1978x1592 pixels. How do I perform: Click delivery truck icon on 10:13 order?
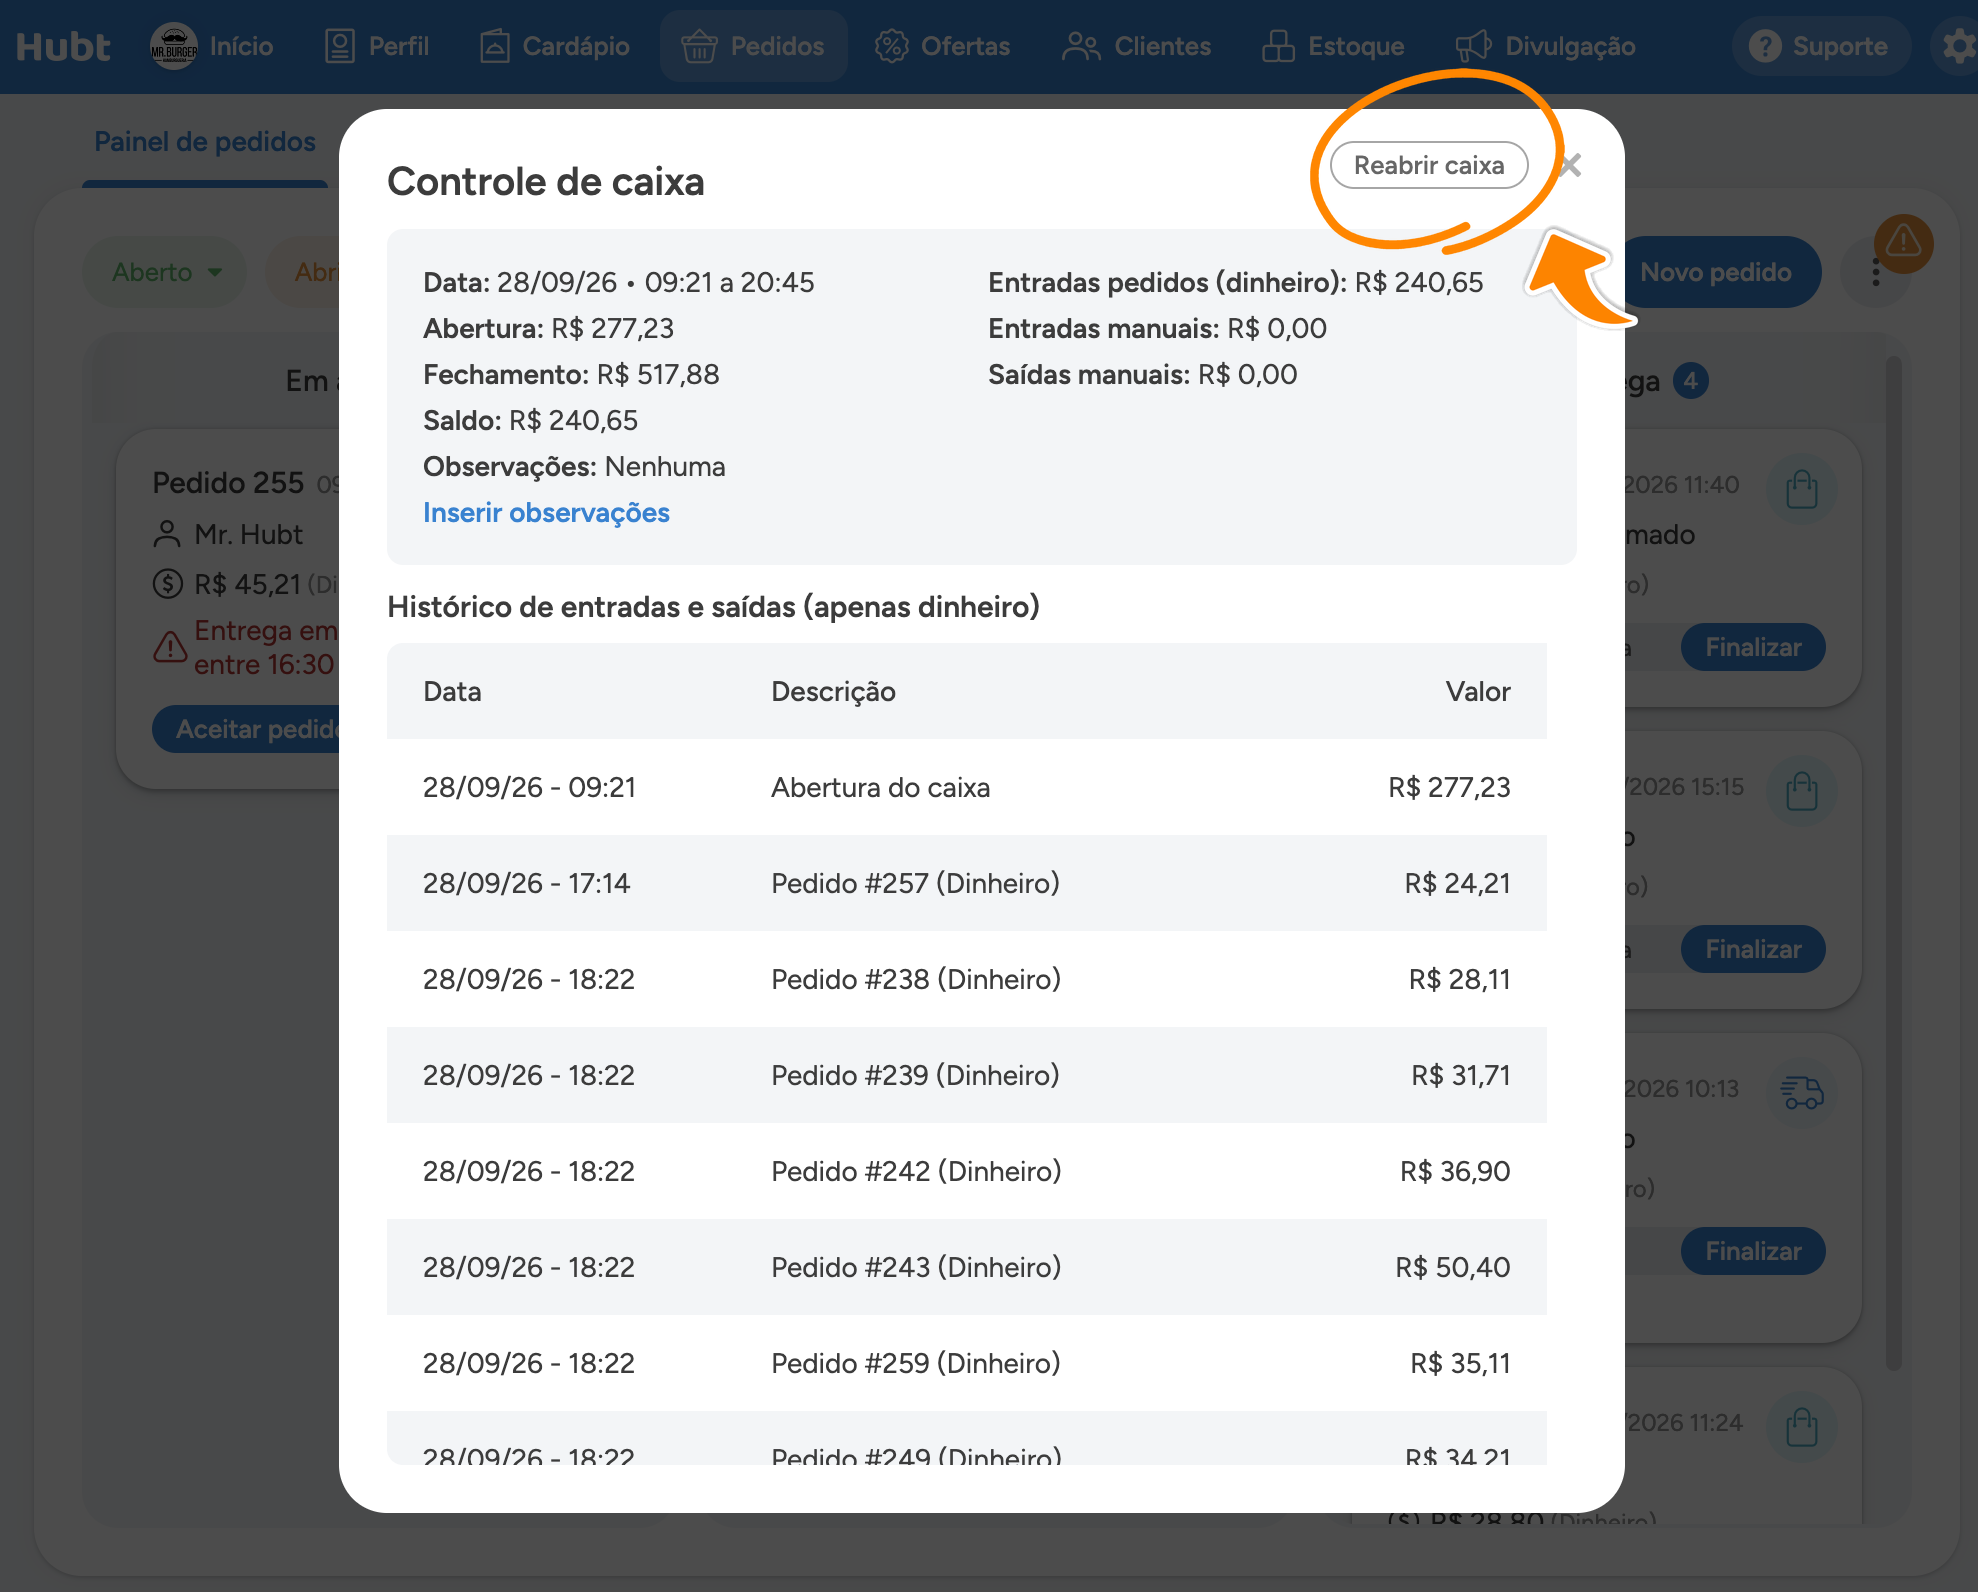[x=1802, y=1093]
